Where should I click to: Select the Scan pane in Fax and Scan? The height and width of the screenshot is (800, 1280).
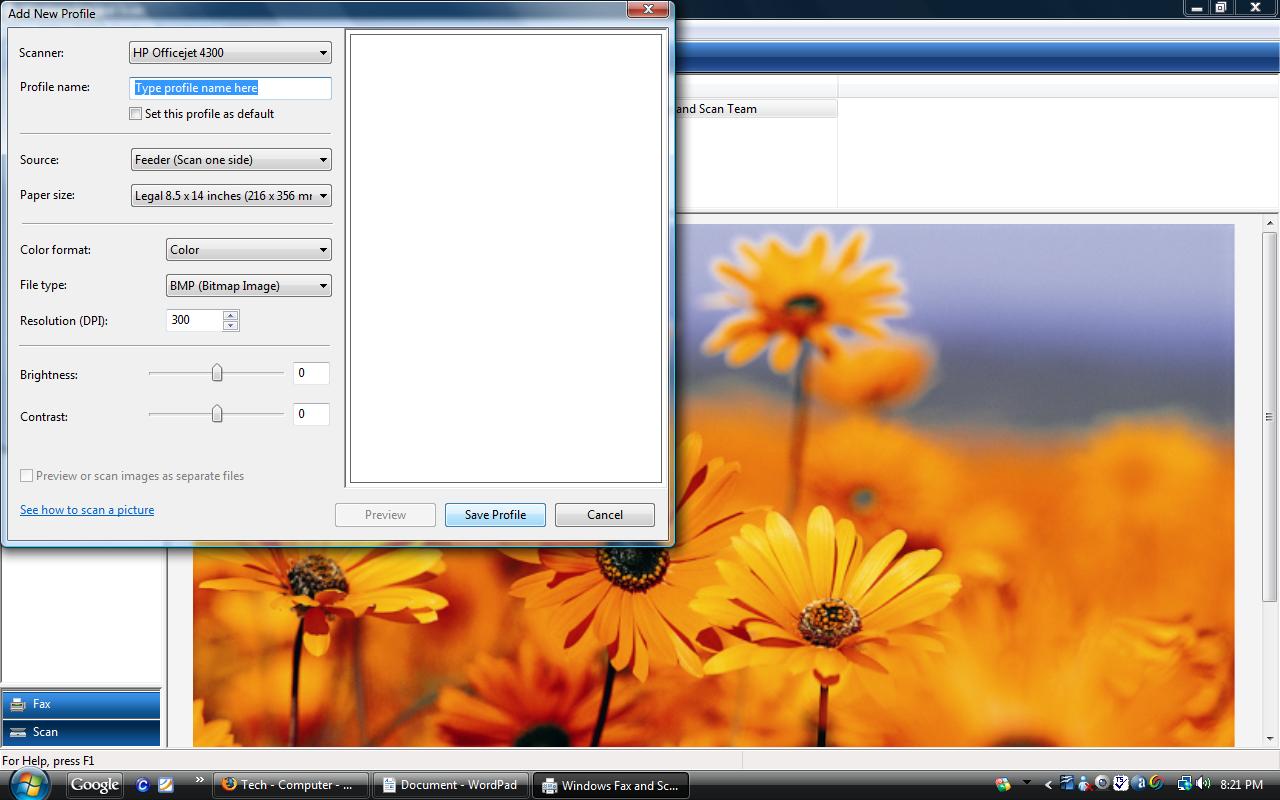click(81, 732)
